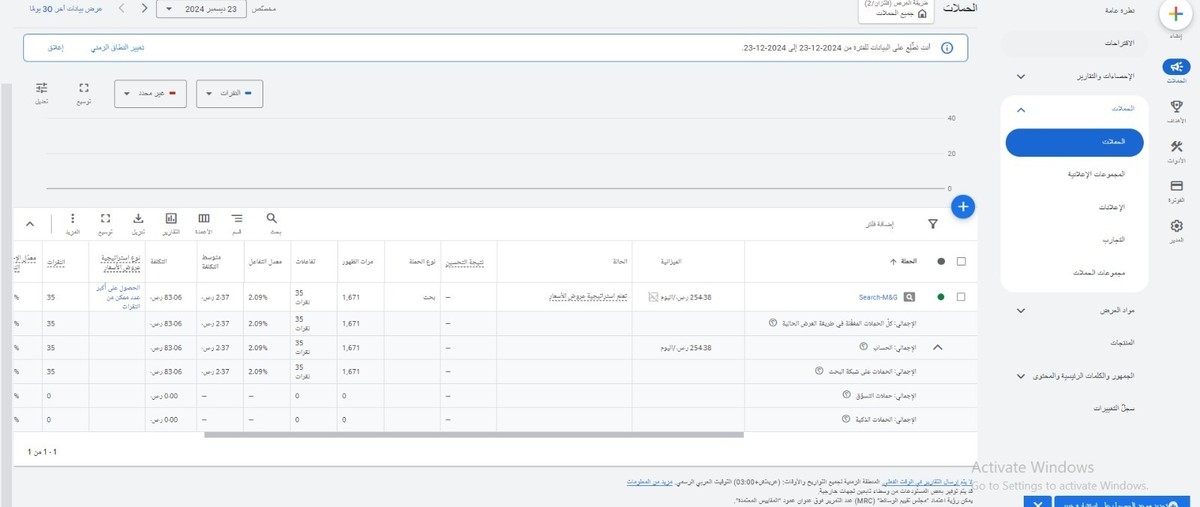Expand Assets section in navigation
The height and width of the screenshot is (507, 1200).
pyautogui.click(x=1020, y=310)
